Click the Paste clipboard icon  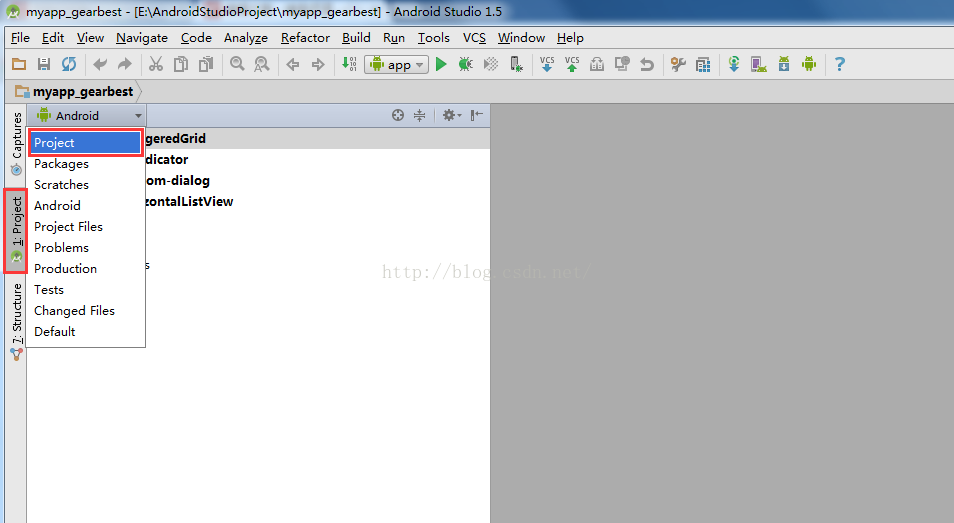click(x=206, y=64)
